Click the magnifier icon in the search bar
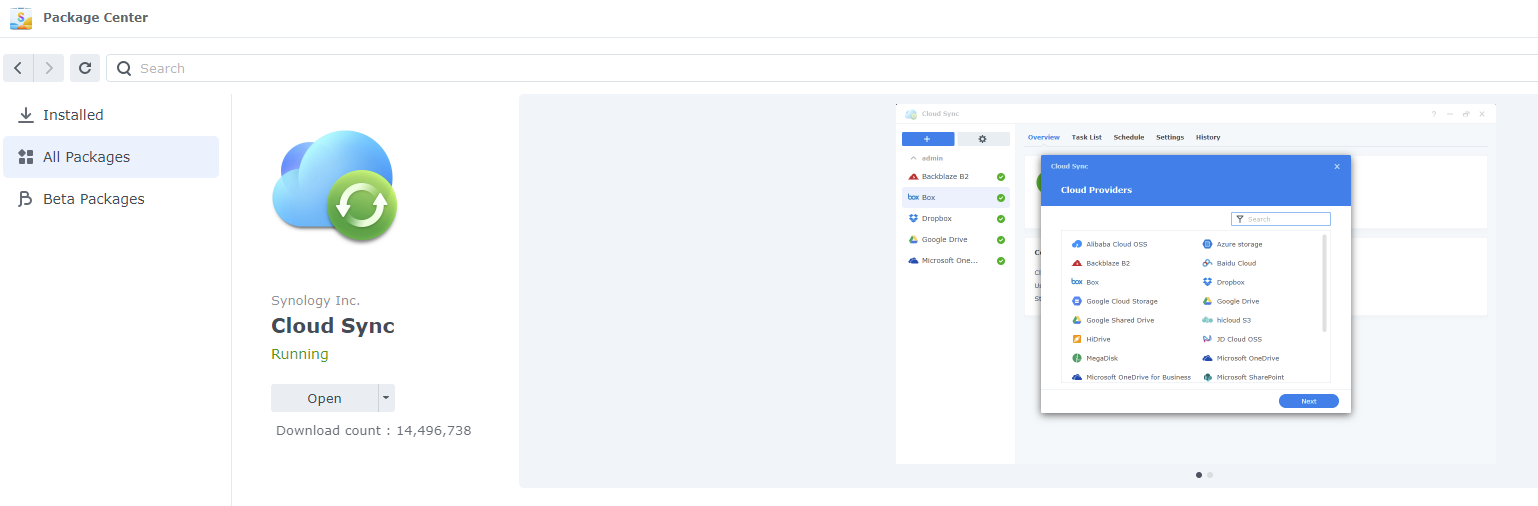 click(124, 68)
